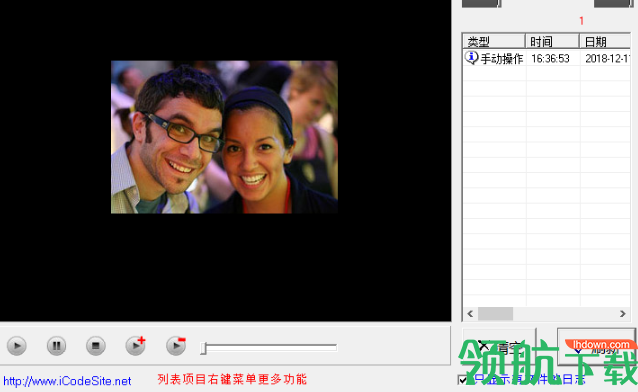
Task: Click the video preview photo of two people
Action: click(x=224, y=137)
